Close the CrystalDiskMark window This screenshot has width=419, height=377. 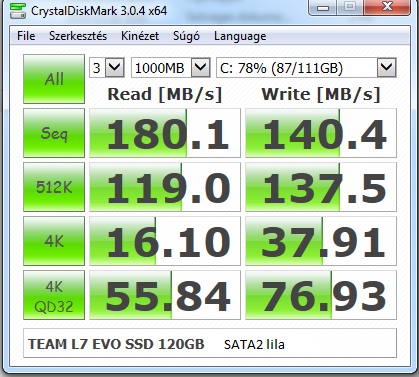[387, 7]
